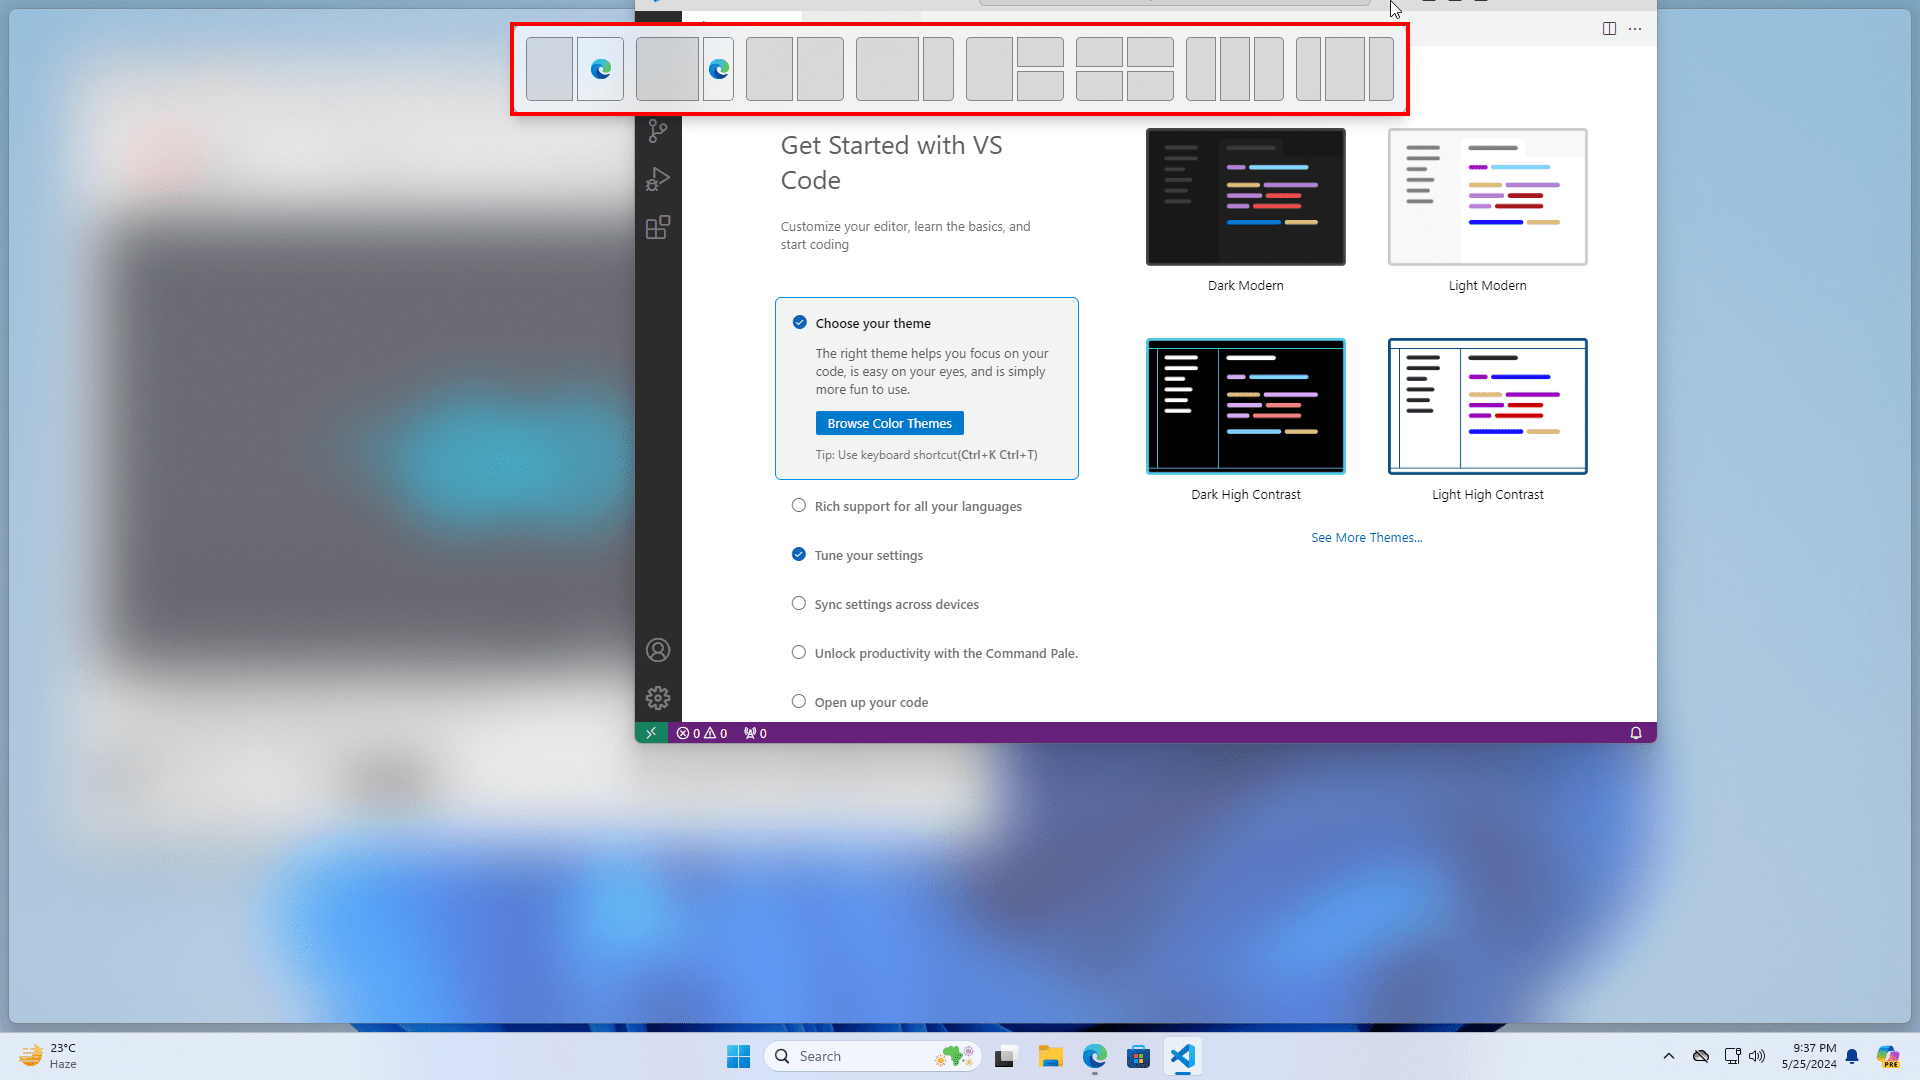Screen dimensions: 1920x1080
Task: Check Rich support for all your languages
Action: coord(799,505)
